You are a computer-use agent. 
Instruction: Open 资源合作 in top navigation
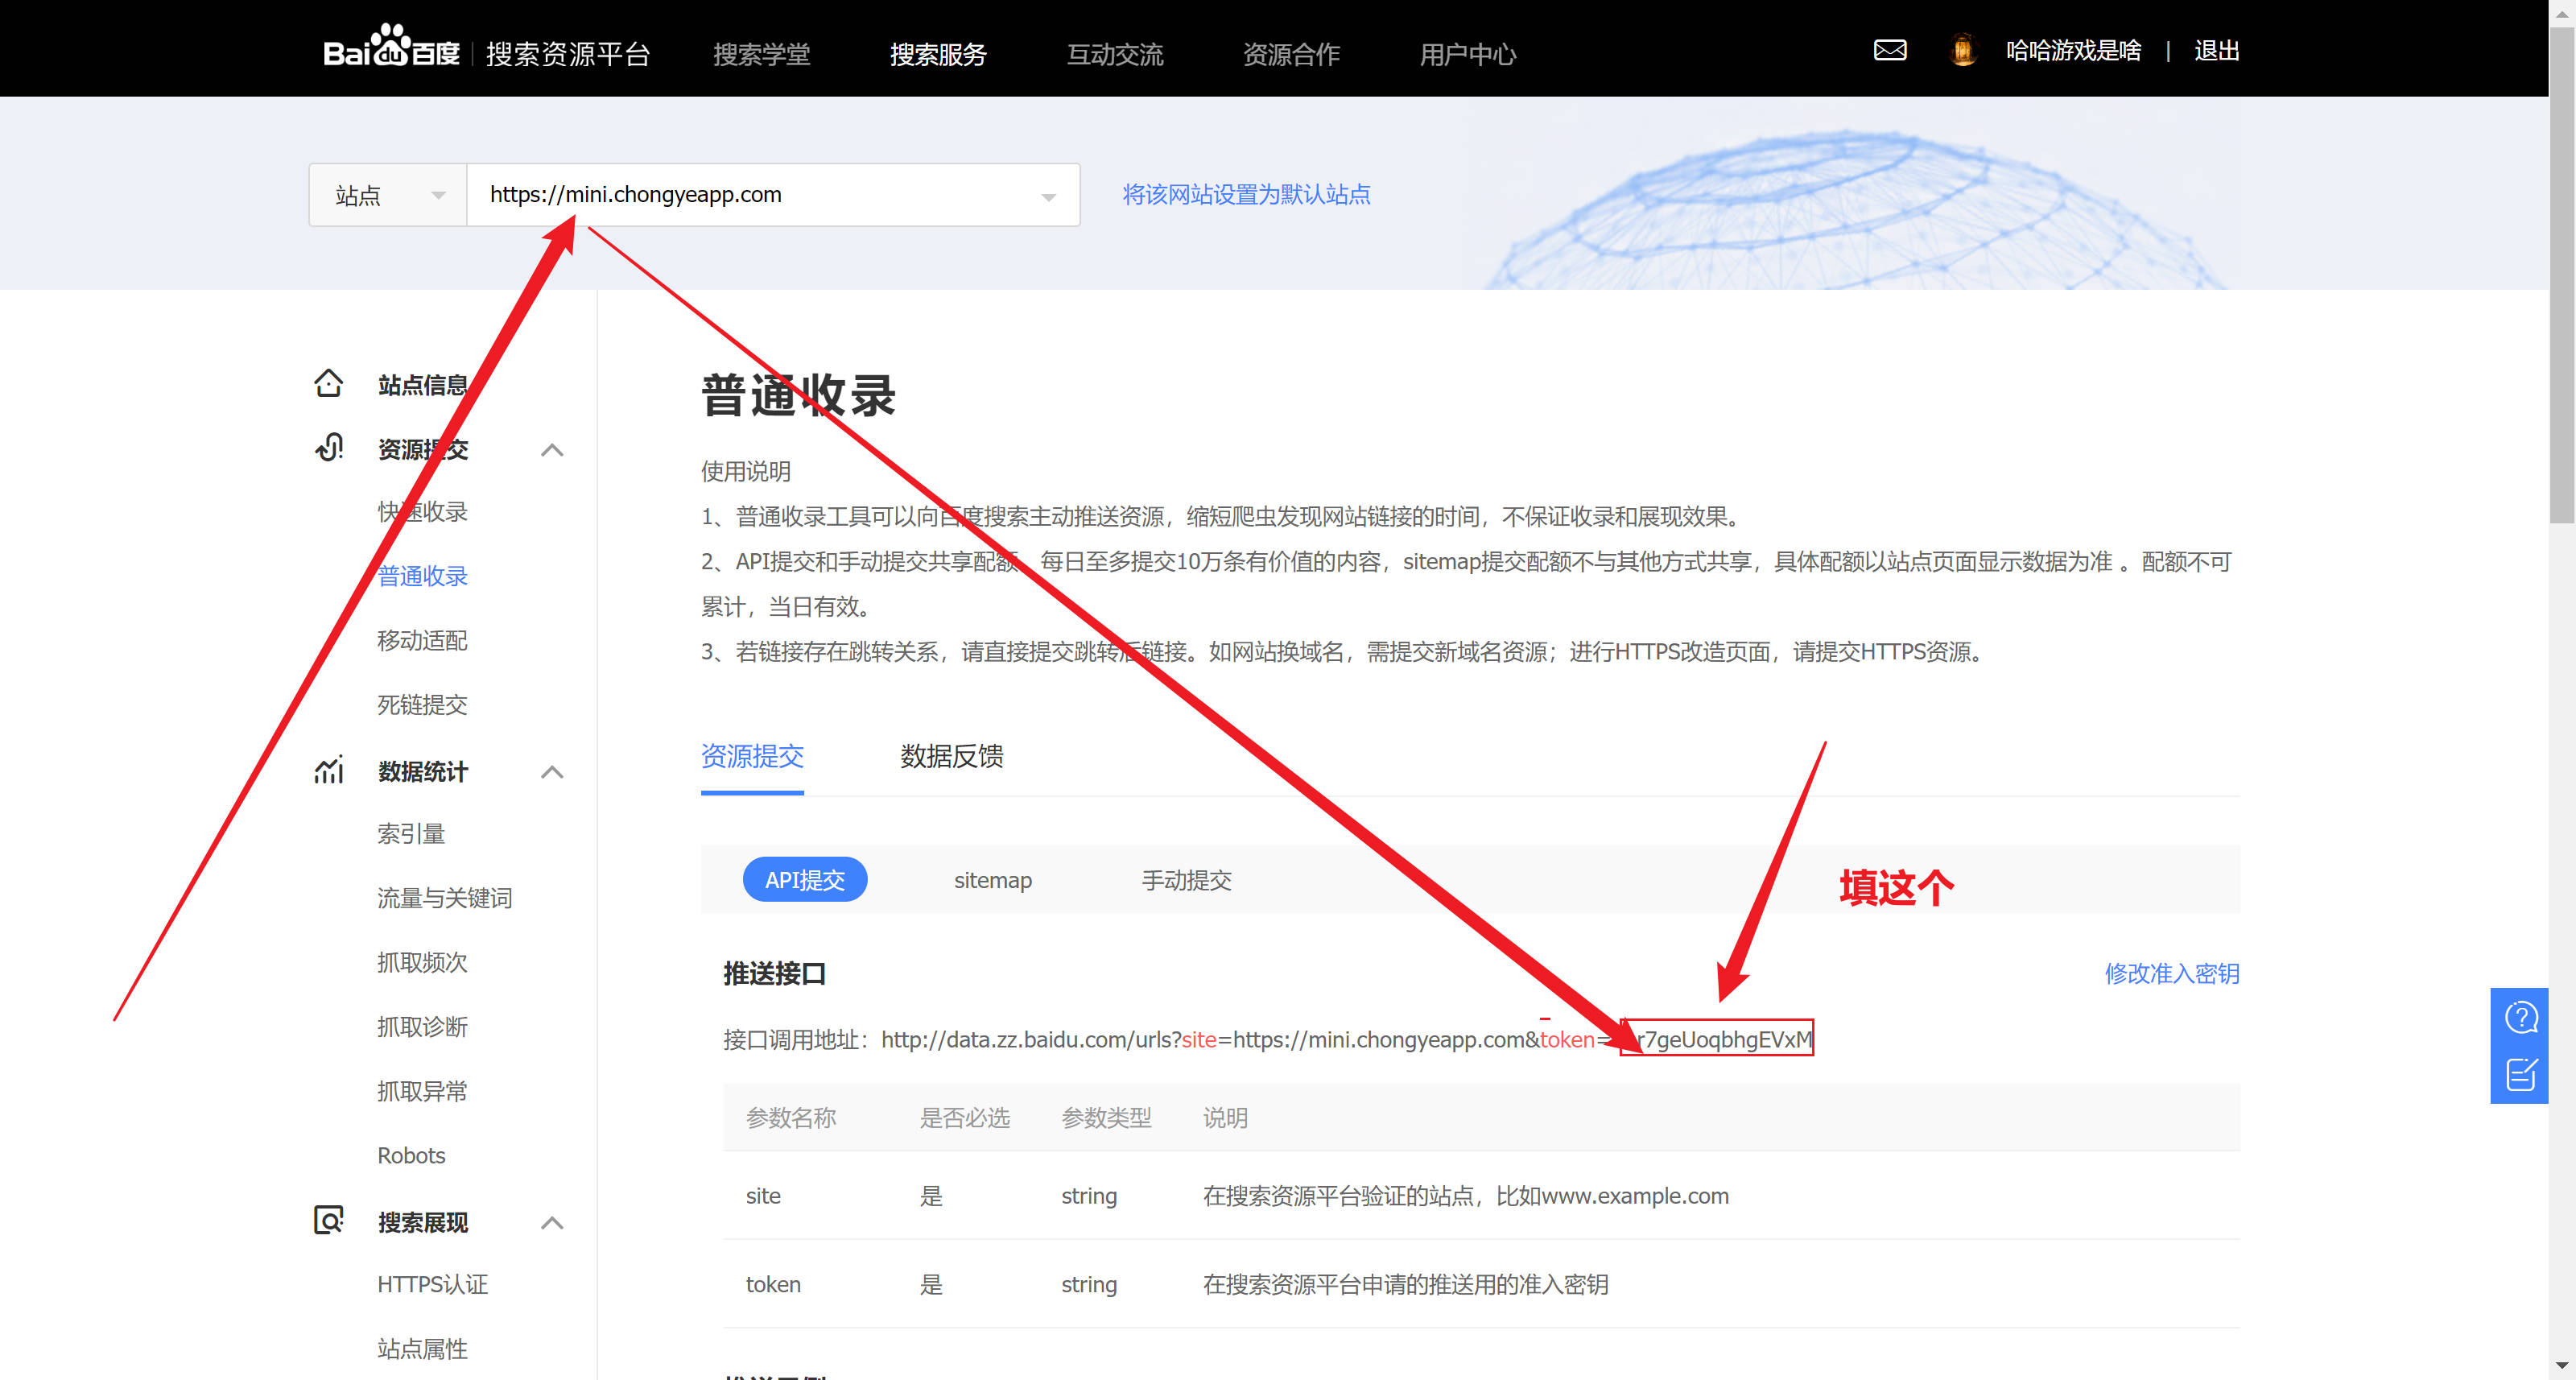coord(1291,54)
